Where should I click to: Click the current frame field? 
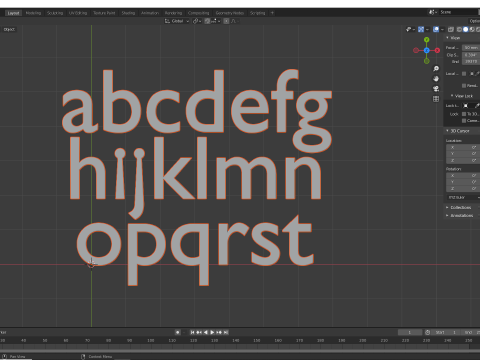pyautogui.click(x=410, y=332)
